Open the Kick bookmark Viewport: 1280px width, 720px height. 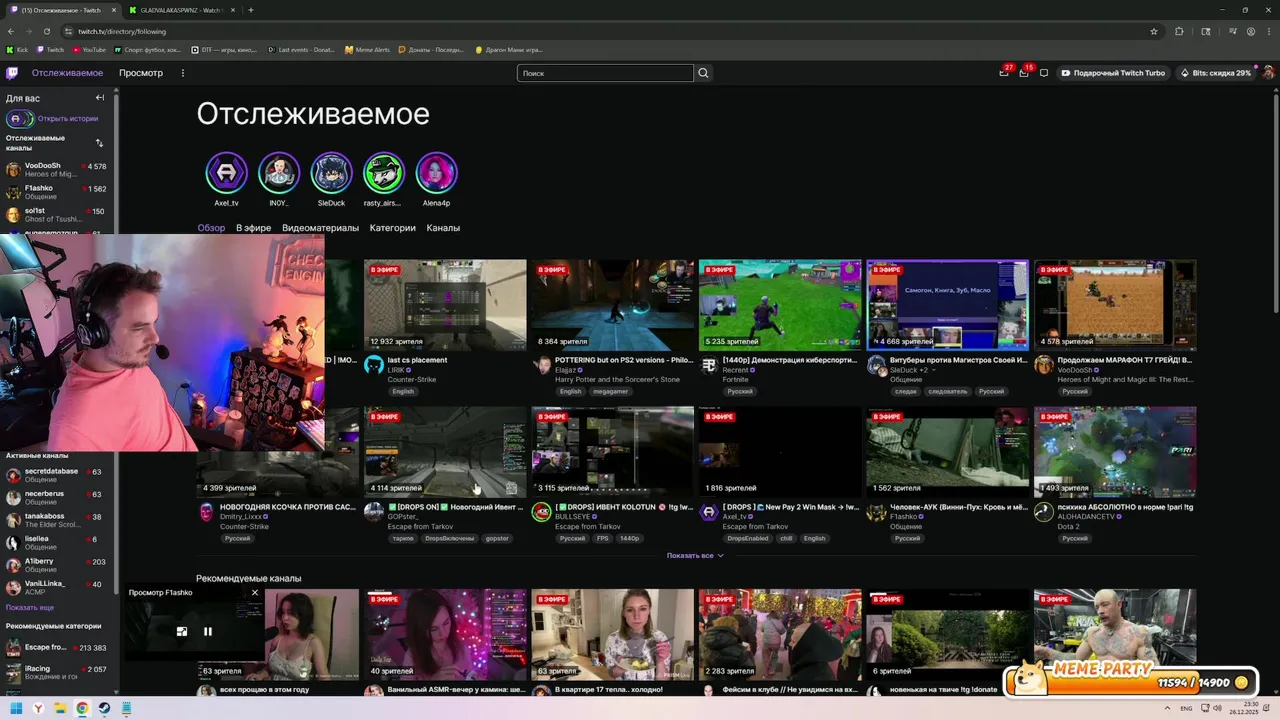[18, 49]
